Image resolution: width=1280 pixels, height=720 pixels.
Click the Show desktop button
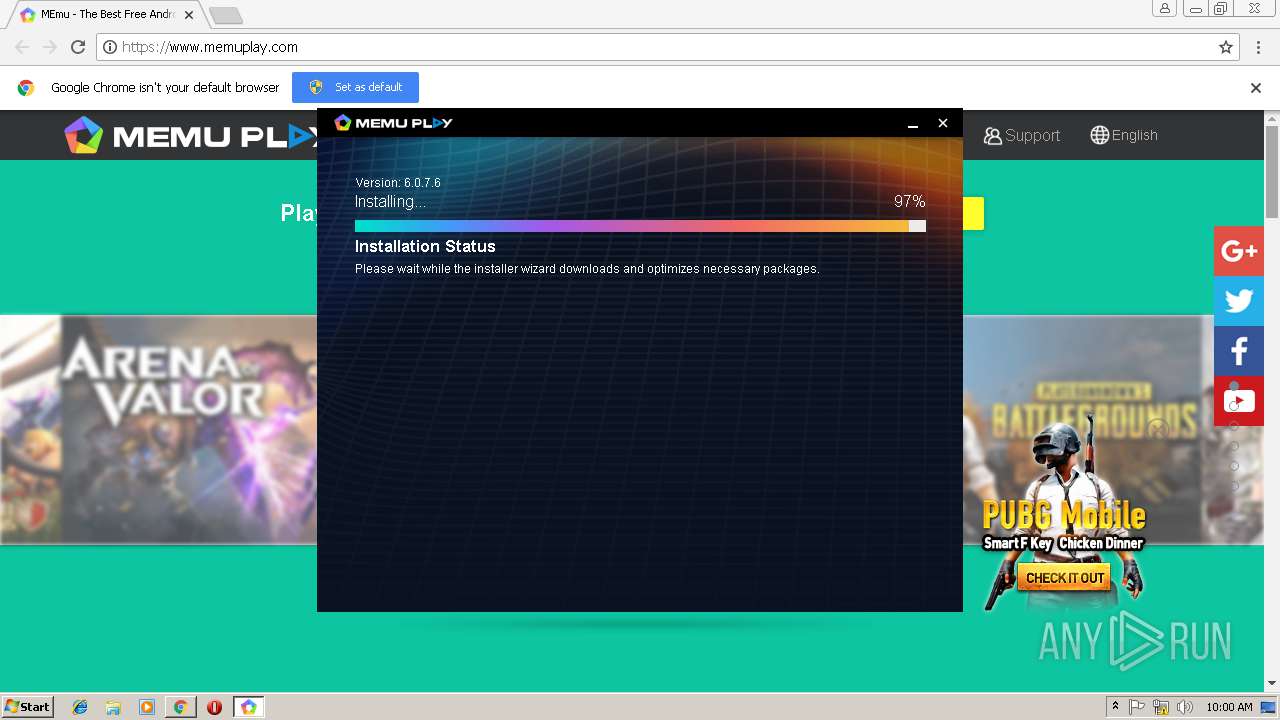coord(1270,707)
